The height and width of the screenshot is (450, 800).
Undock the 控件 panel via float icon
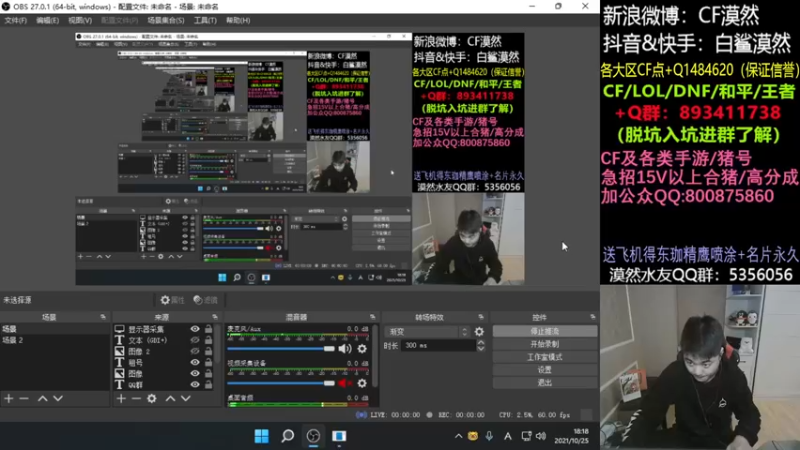point(592,317)
